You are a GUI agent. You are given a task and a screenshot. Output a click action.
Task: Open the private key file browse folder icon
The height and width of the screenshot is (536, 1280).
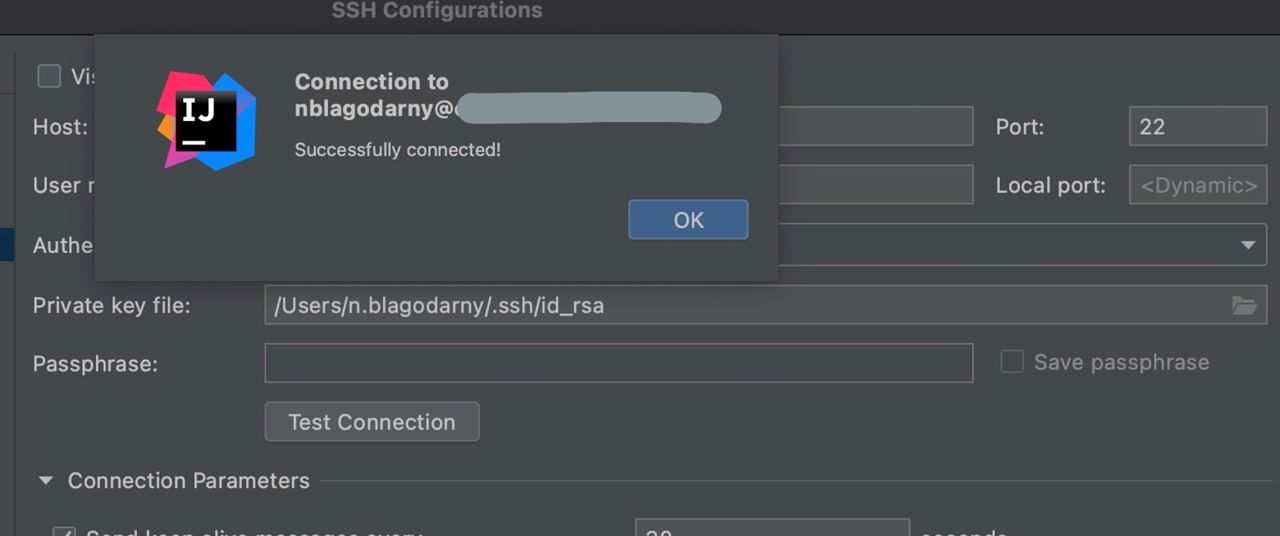pyautogui.click(x=1244, y=305)
